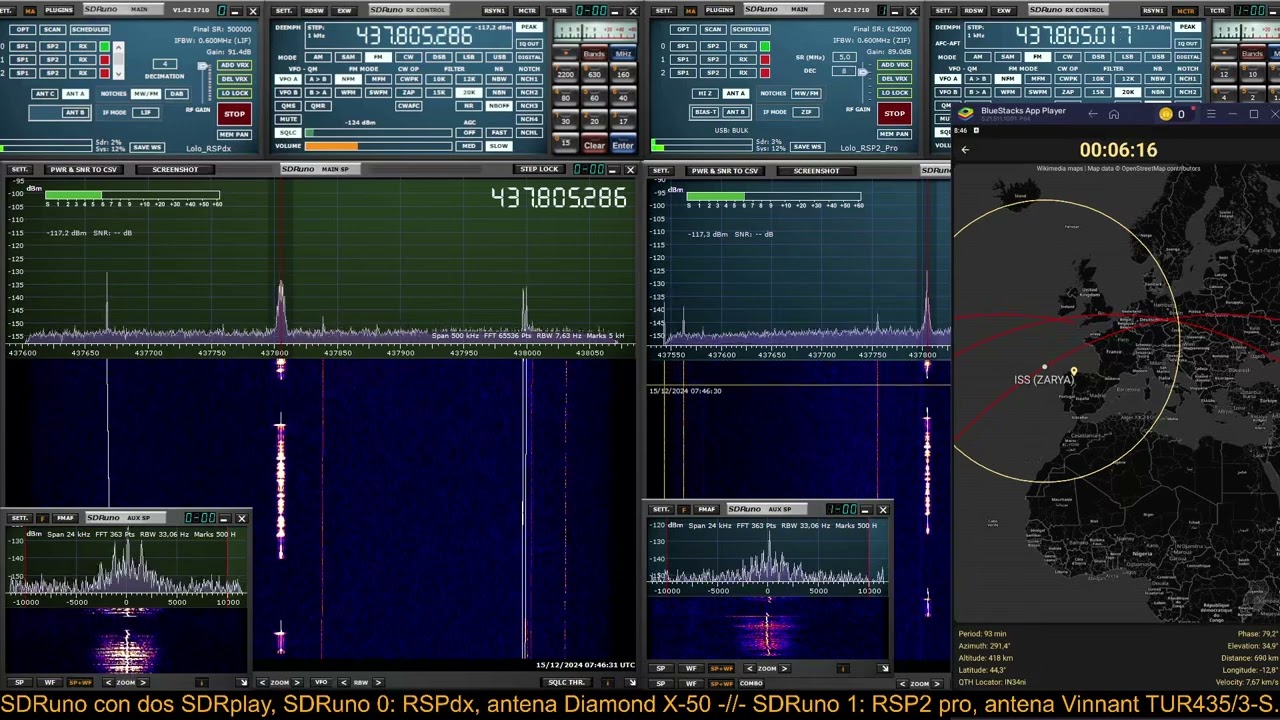Toggle SQLC squelch in left RX Control
Image resolution: width=1280 pixels, height=720 pixels.
click(x=288, y=133)
